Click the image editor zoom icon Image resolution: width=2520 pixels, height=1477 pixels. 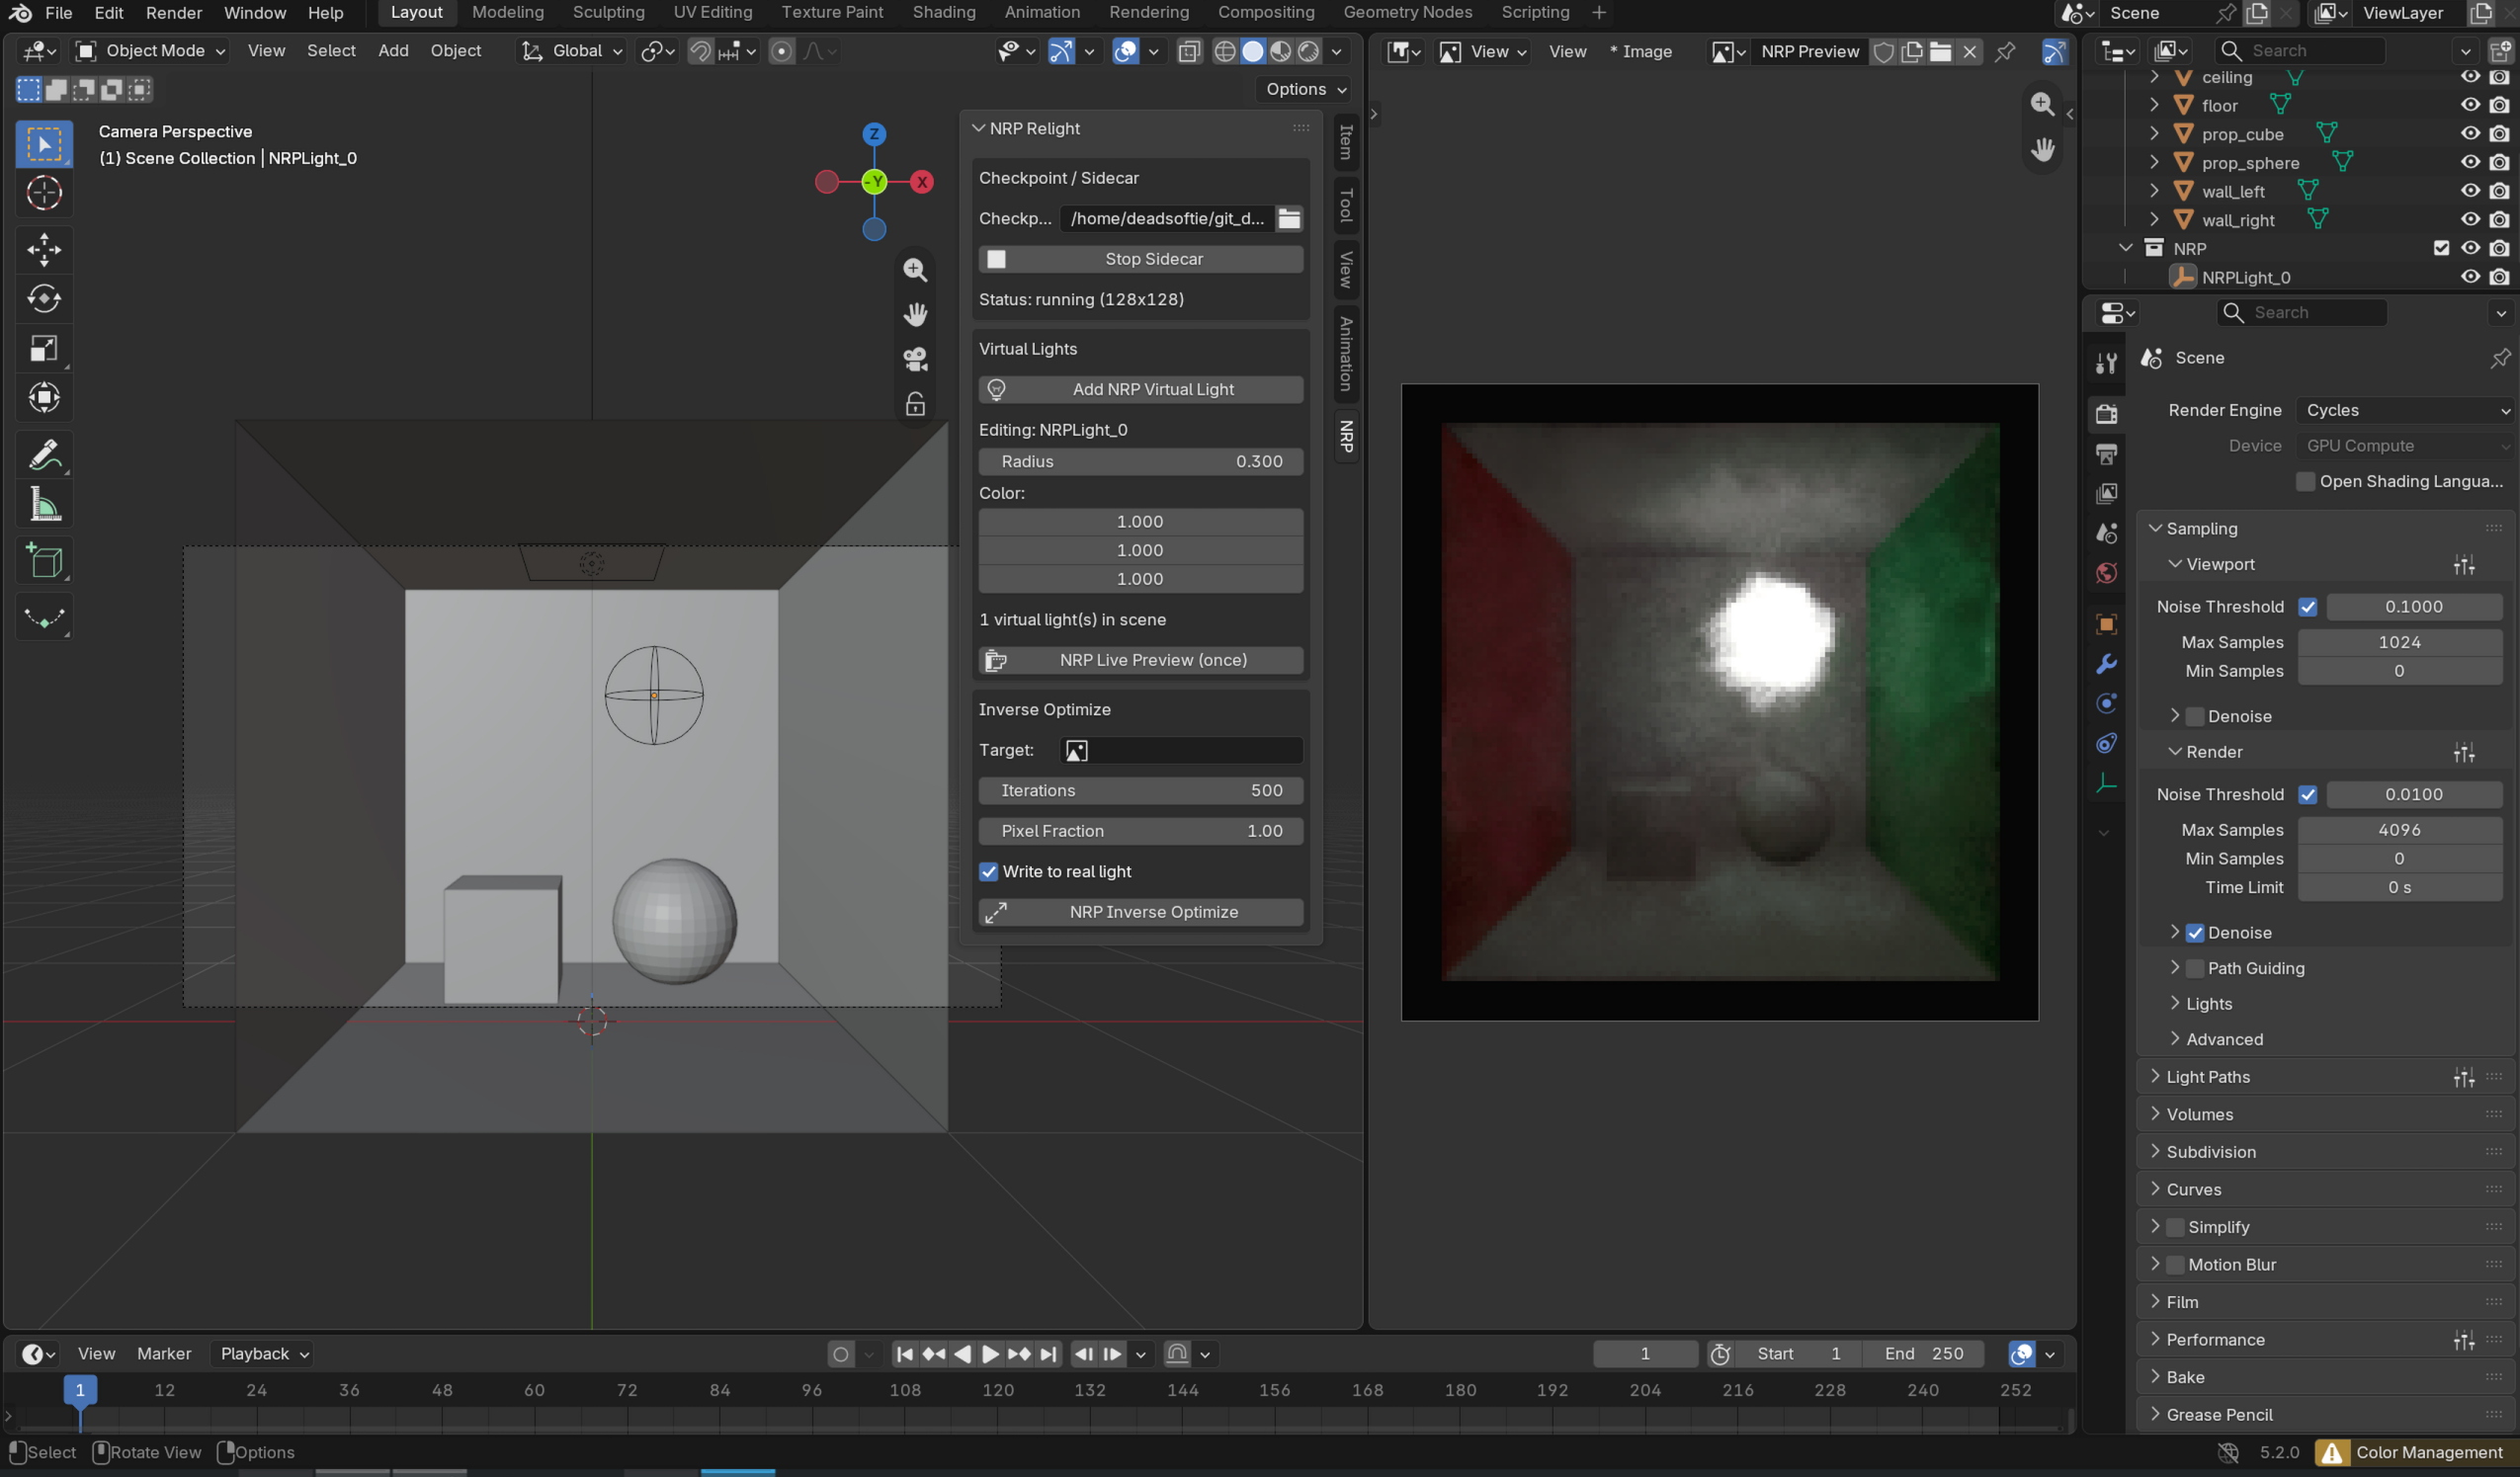[x=2043, y=104]
